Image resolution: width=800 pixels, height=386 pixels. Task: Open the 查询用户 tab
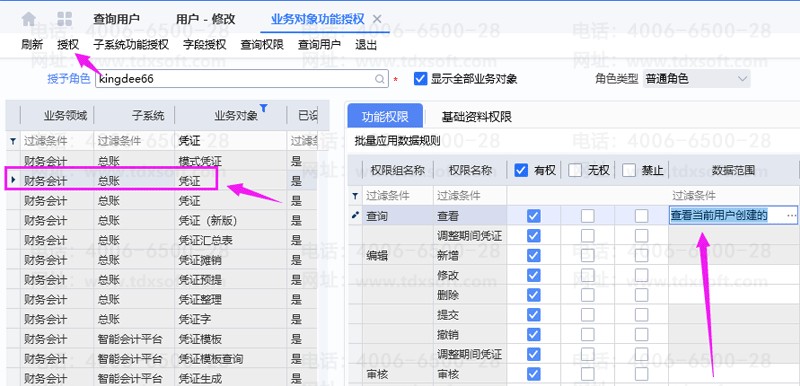116,19
